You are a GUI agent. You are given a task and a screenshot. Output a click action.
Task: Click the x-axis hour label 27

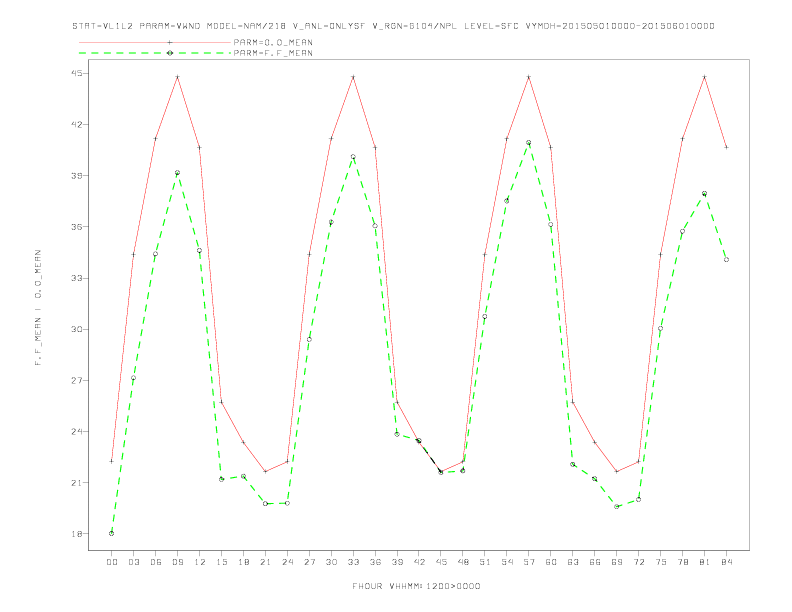point(309,562)
